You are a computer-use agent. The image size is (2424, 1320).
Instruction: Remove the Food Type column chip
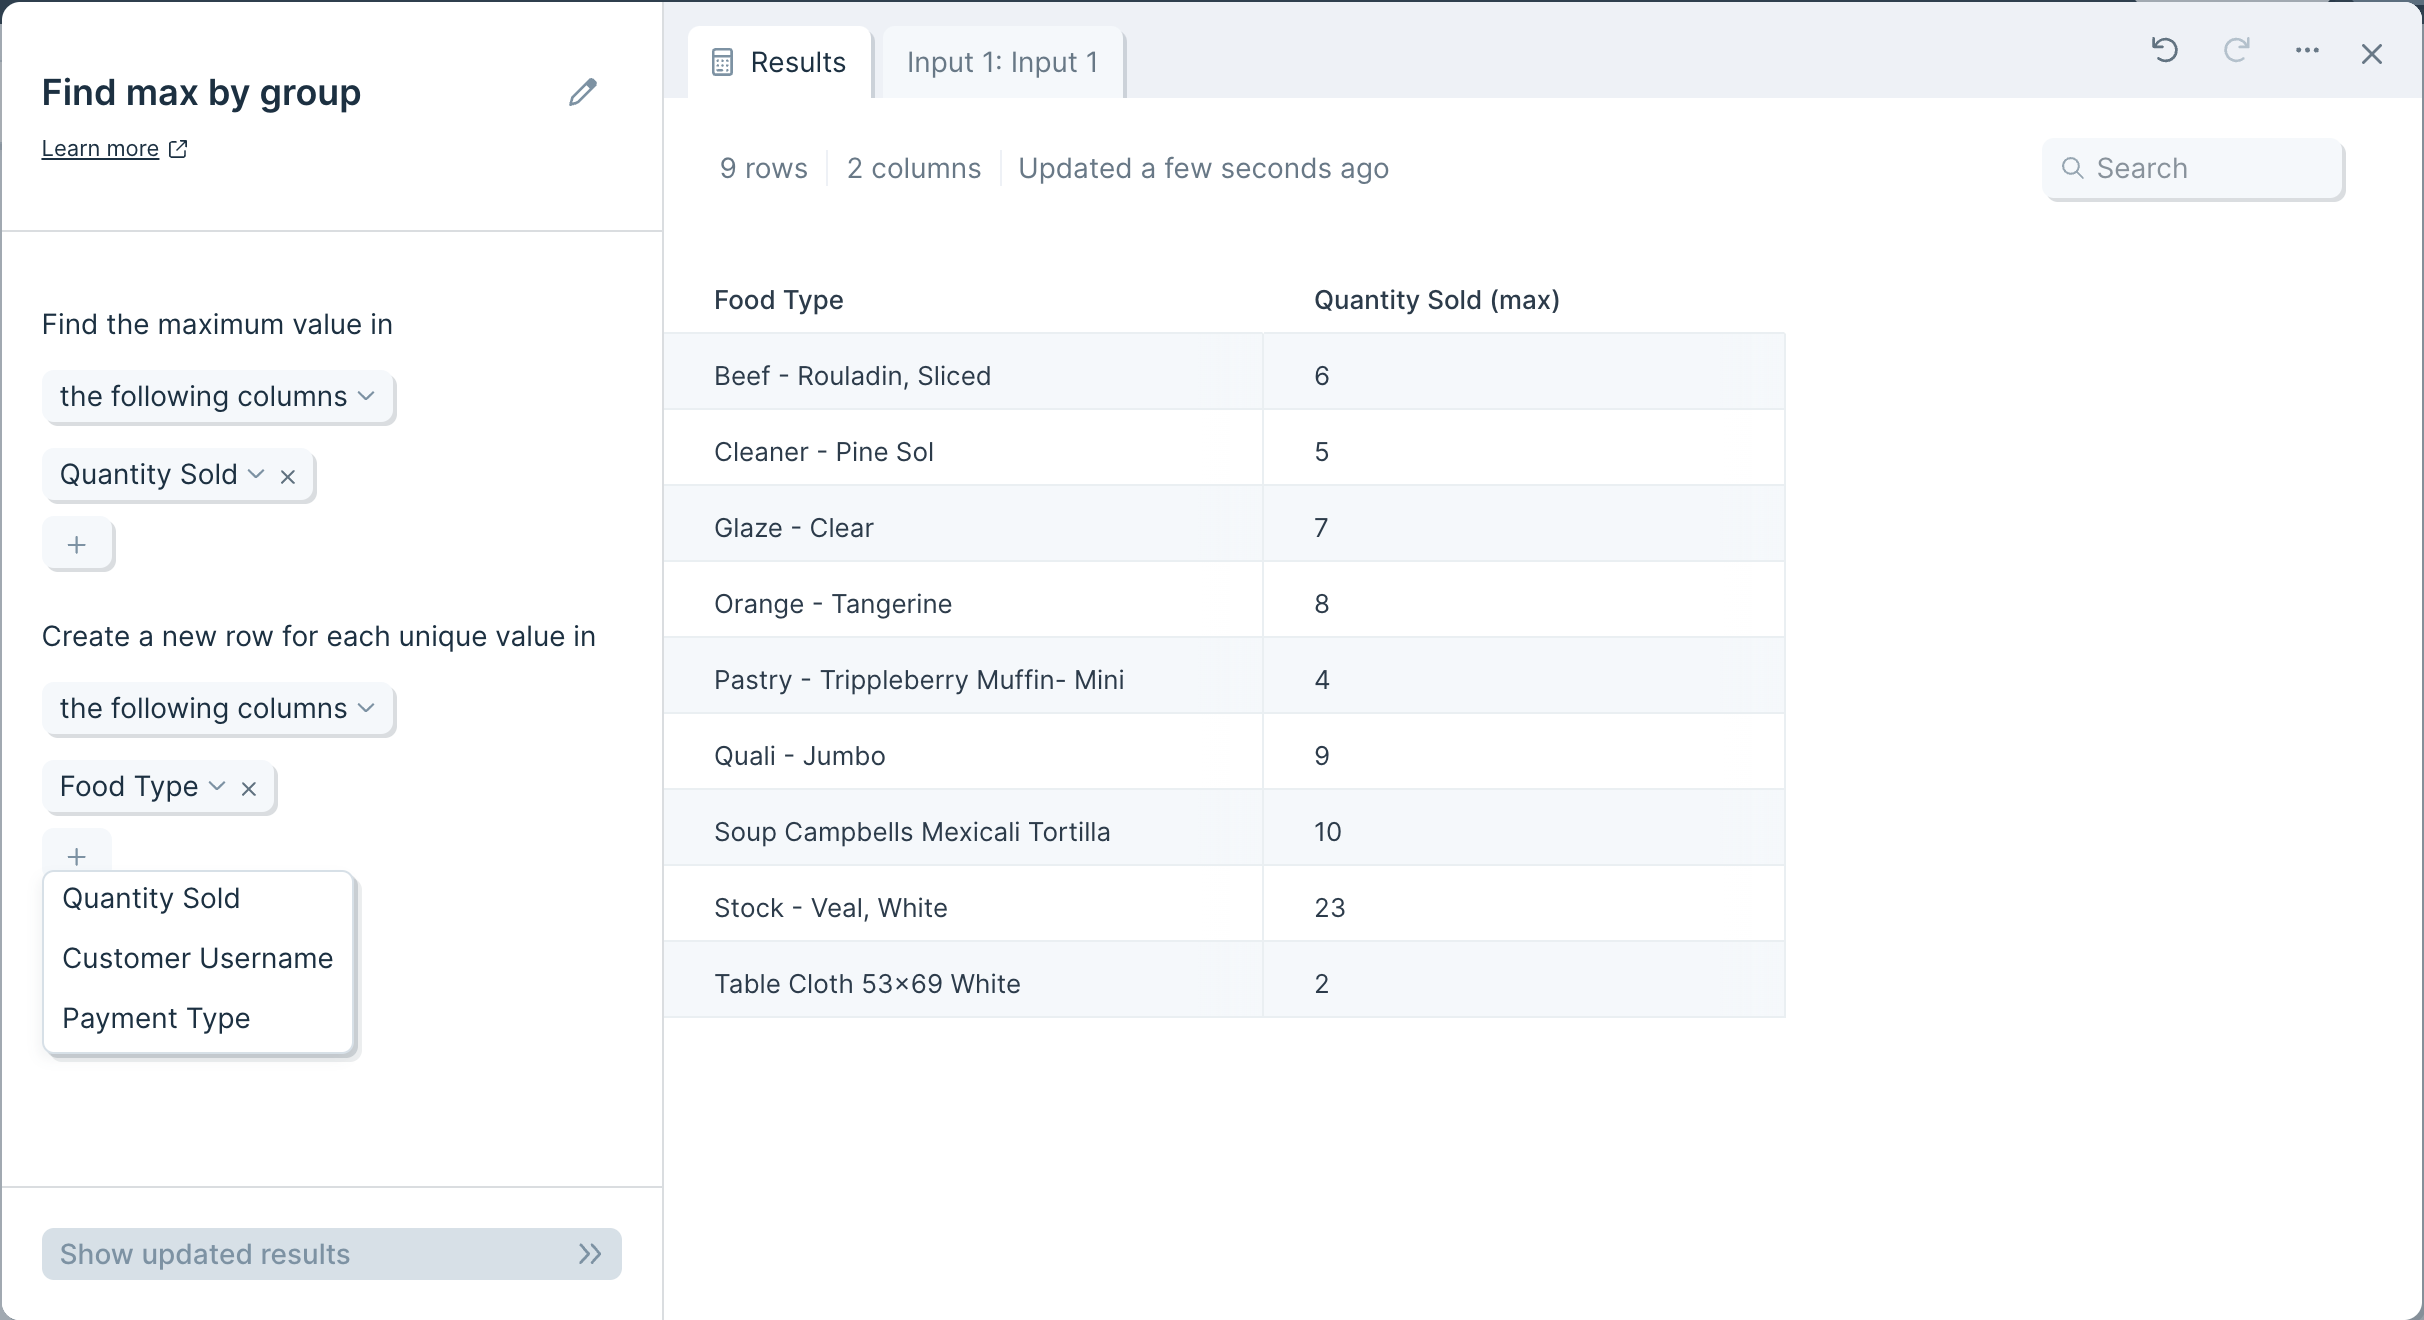[x=249, y=789]
